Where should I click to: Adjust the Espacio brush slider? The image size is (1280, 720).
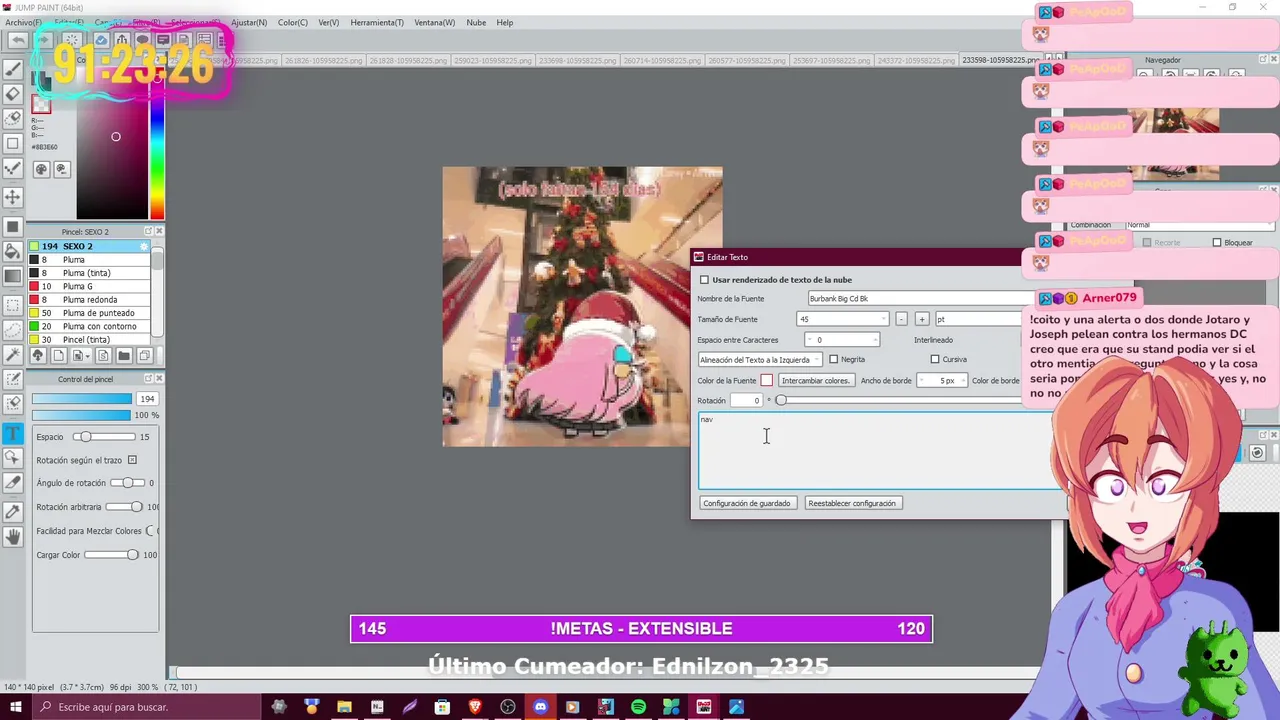(86, 437)
